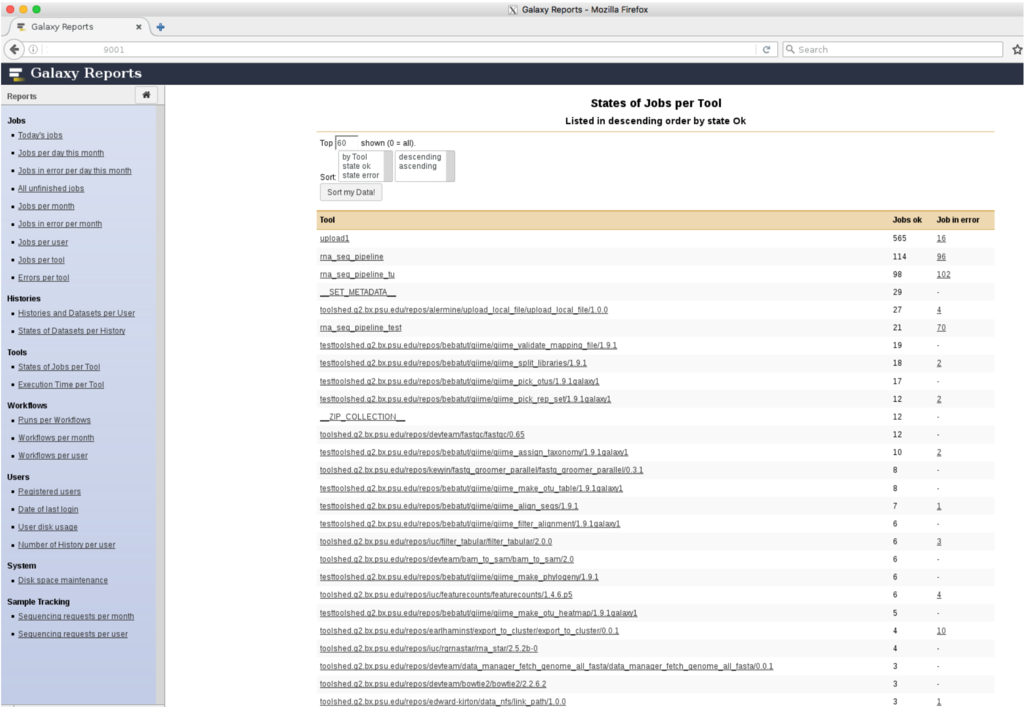
Task: Open User disk usage report
Action: [48, 527]
